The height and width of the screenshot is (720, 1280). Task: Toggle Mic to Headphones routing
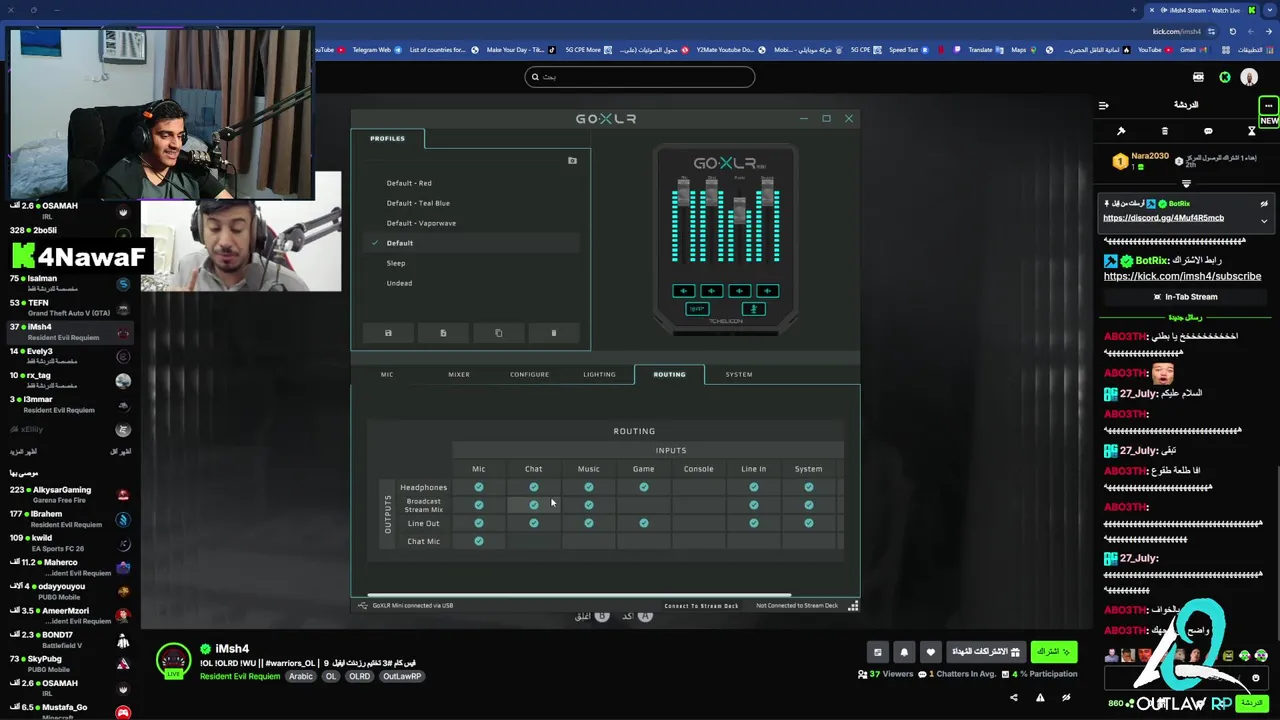coord(479,487)
